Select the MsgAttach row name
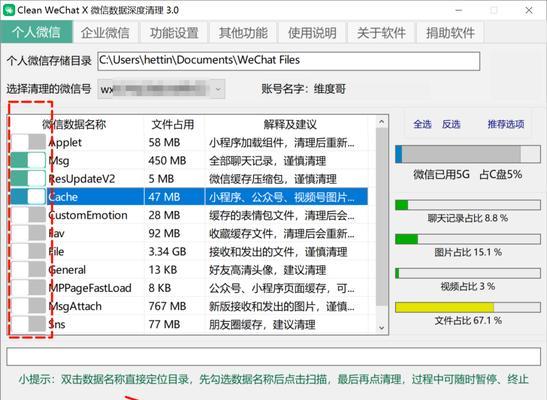547x400 pixels. coord(75,306)
